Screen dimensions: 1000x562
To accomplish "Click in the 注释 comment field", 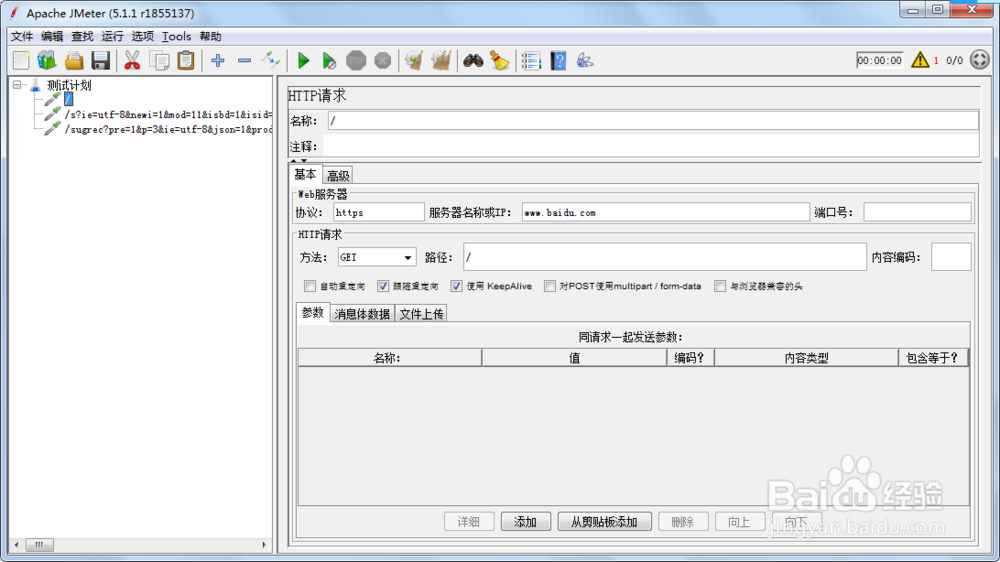I will 651,146.
